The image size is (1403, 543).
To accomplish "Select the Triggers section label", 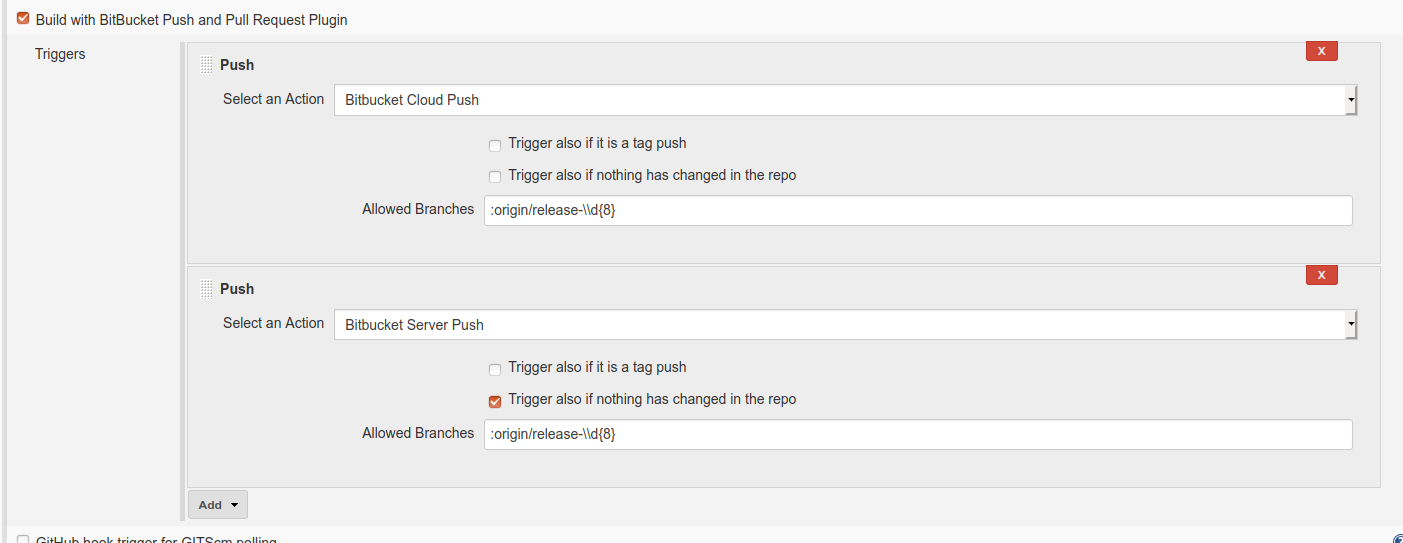I will 60,54.
